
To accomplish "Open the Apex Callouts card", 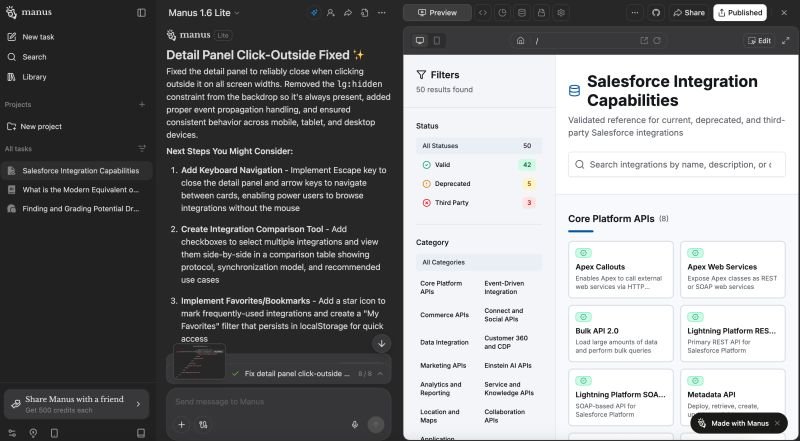I will tap(620, 270).
